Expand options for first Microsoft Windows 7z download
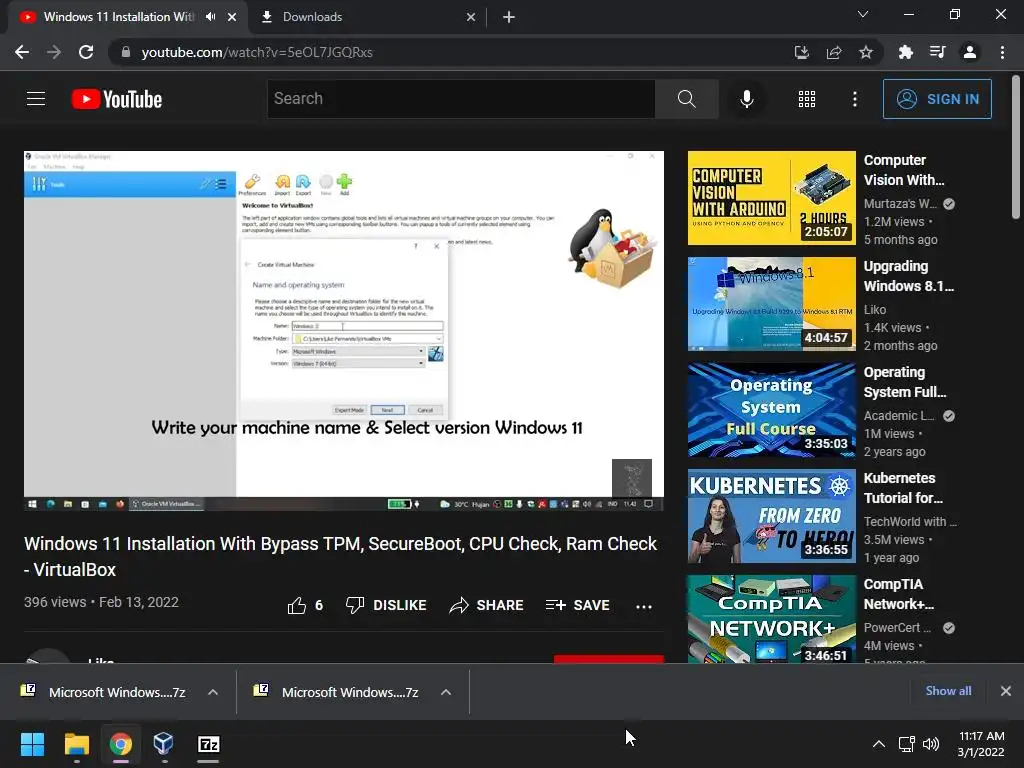The width and height of the screenshot is (1024, 768). point(213,692)
